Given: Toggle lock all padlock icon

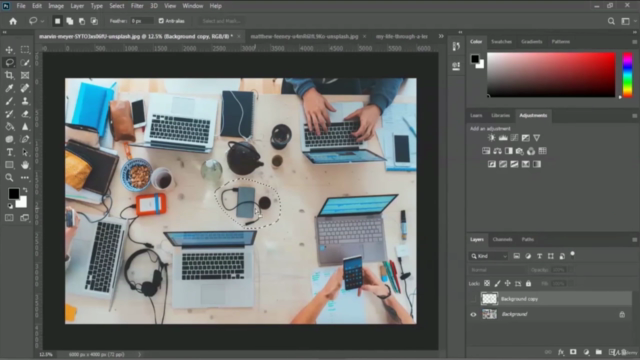Looking at the screenshot, I should click(528, 283).
